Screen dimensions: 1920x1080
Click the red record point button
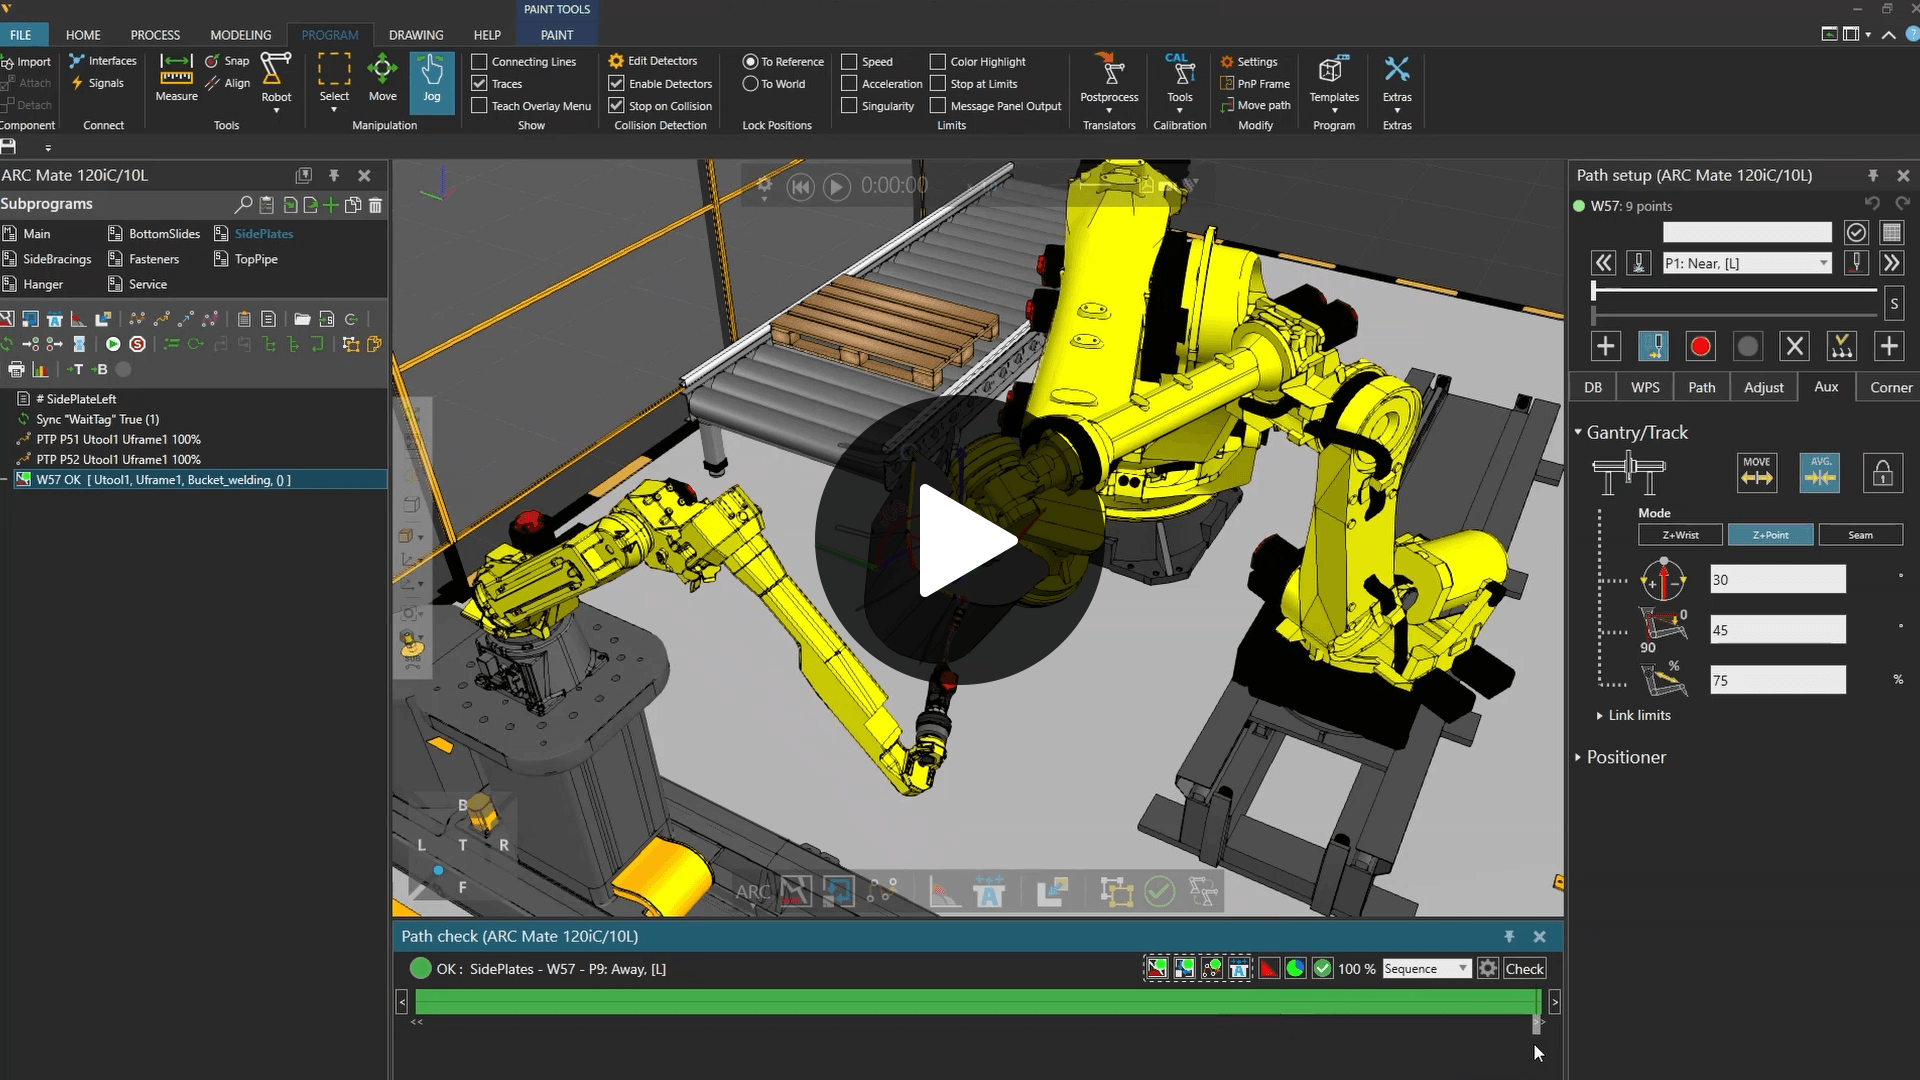click(1700, 347)
